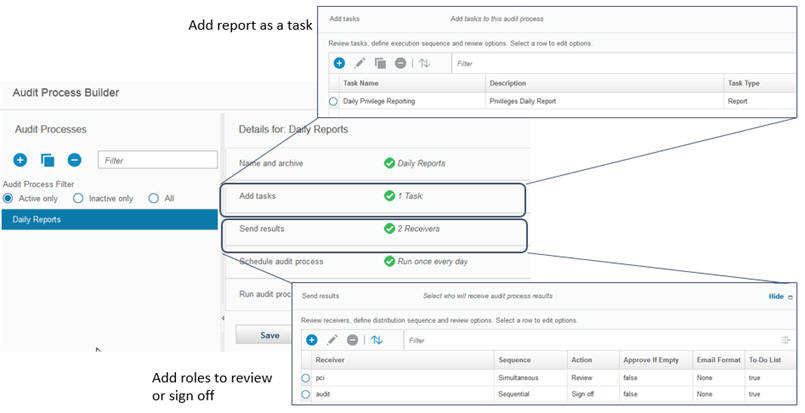Clone the selected audit process

point(47,160)
